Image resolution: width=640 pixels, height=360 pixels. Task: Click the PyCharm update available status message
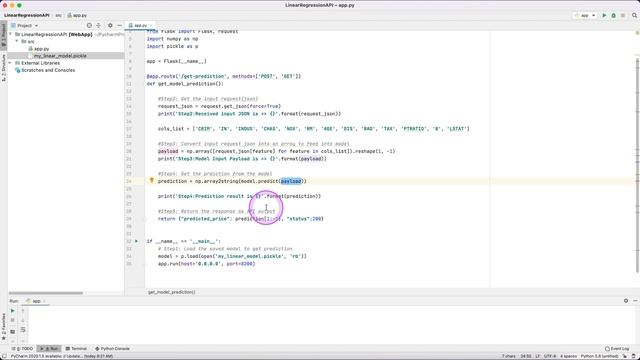click(x=62, y=356)
